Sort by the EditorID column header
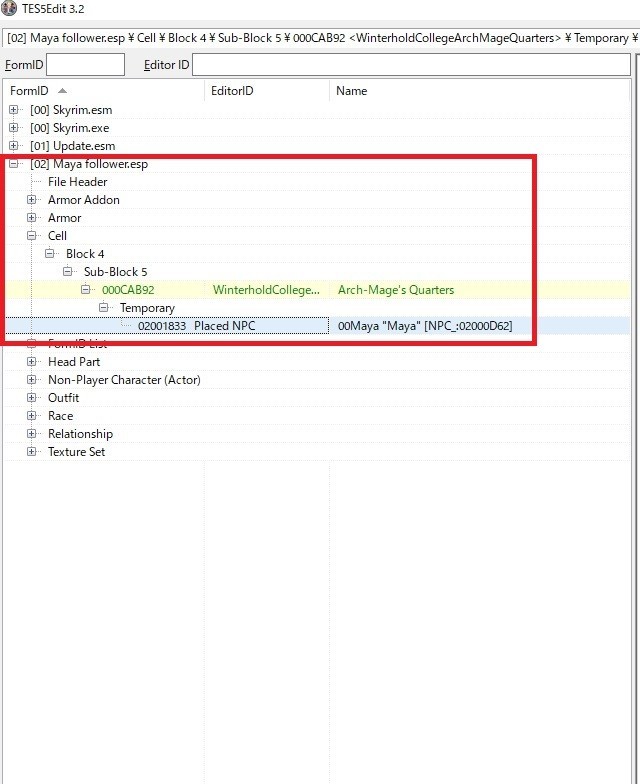Image resolution: width=640 pixels, height=784 pixels. click(x=267, y=90)
